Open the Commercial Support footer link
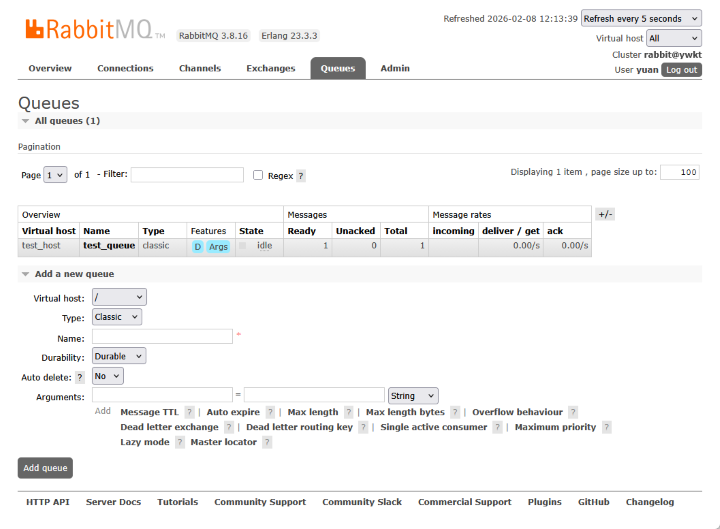This screenshot has height=529, width=720. [x=465, y=502]
